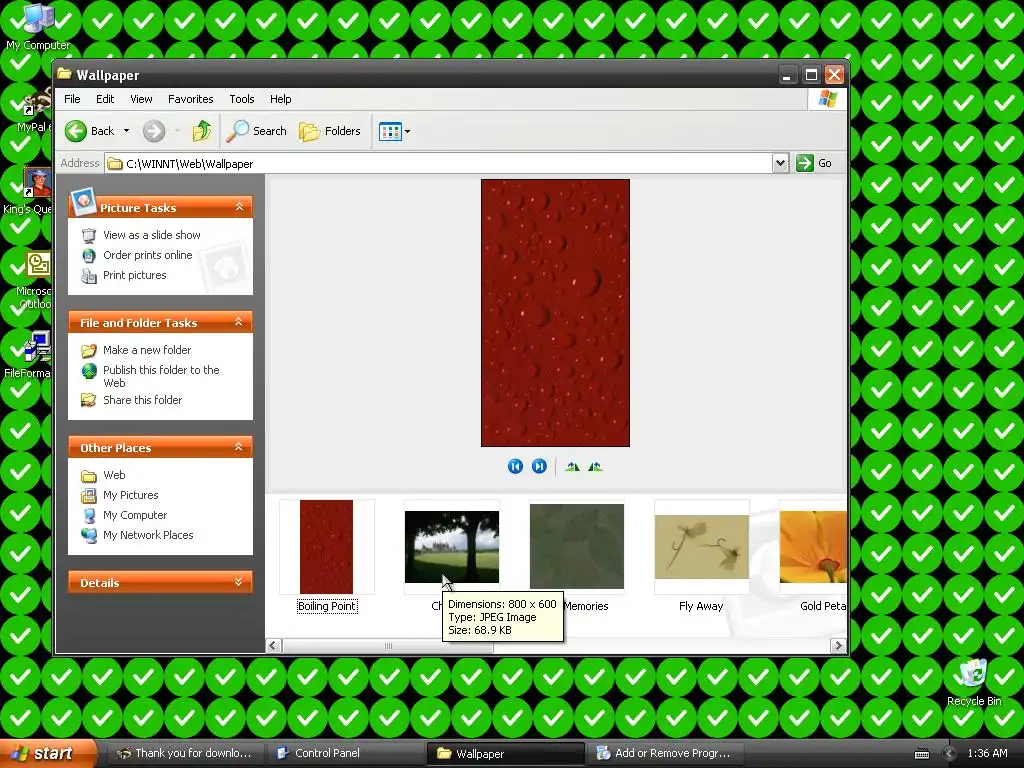Image resolution: width=1024 pixels, height=768 pixels.
Task: Click the Windows flag logo in menu bar
Action: click(x=827, y=99)
